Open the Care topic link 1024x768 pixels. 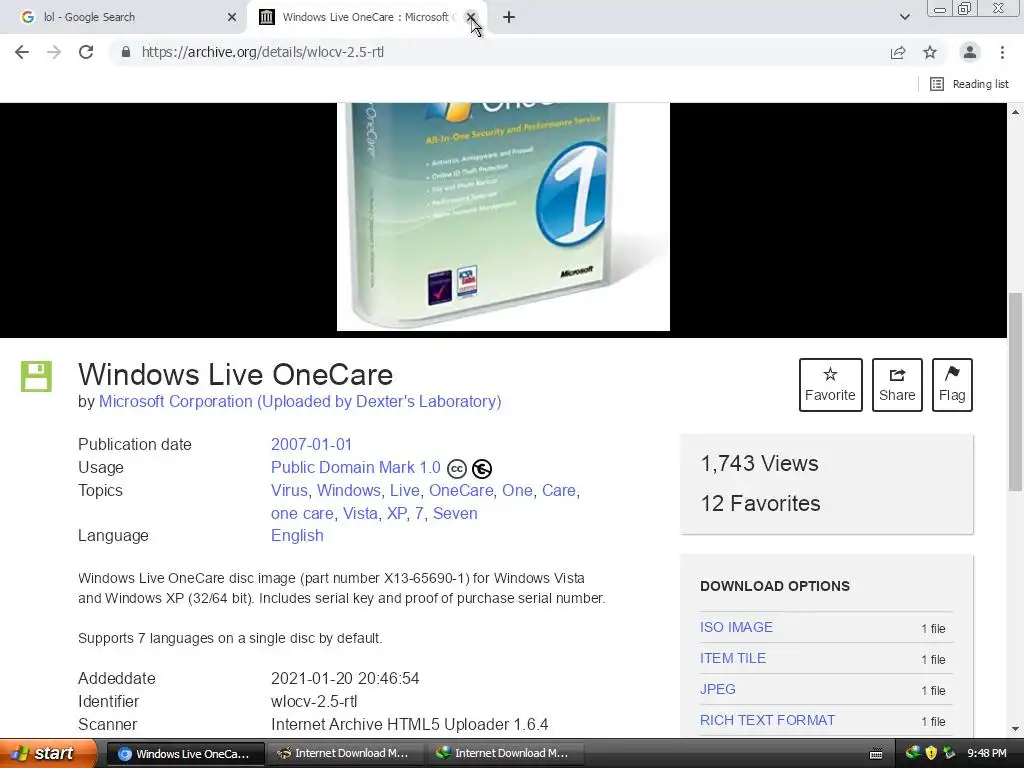[x=558, y=490]
